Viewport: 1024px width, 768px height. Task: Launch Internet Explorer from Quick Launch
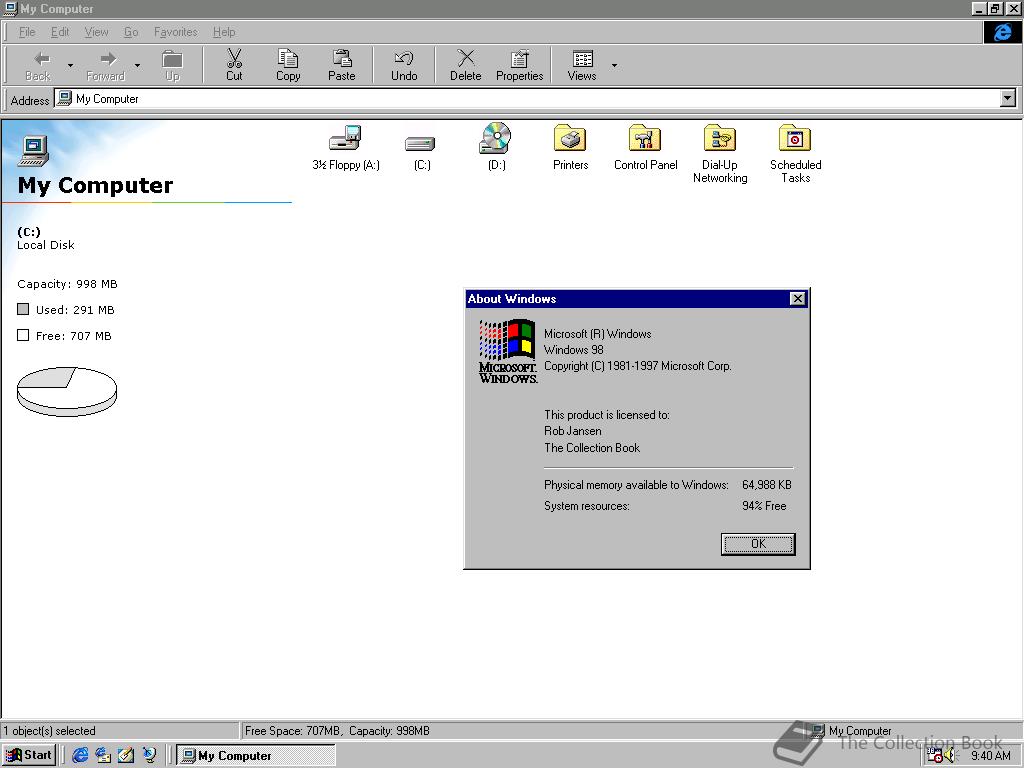80,755
